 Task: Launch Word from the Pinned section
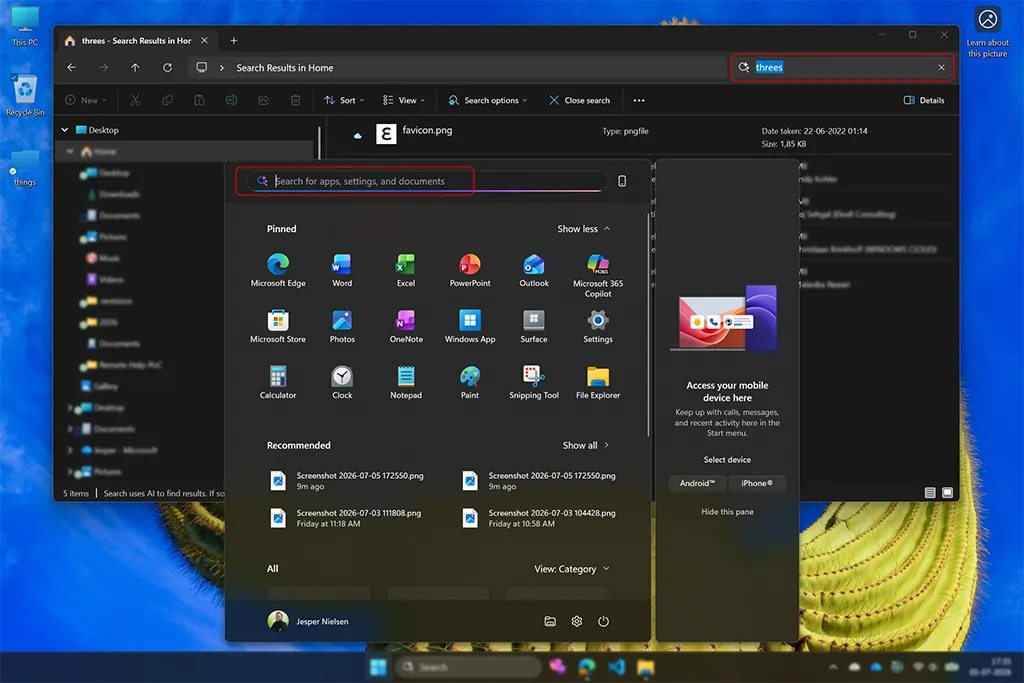coord(342,270)
